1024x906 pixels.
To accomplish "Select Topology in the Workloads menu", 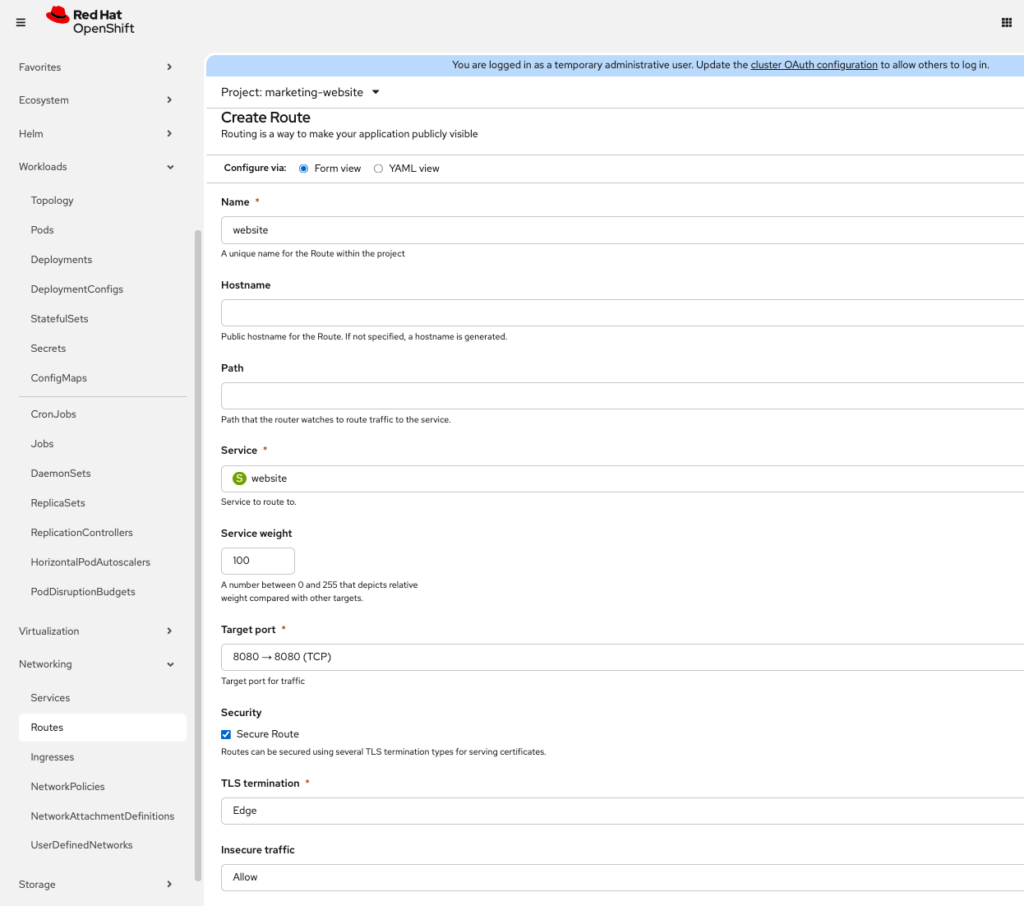I will 52,200.
